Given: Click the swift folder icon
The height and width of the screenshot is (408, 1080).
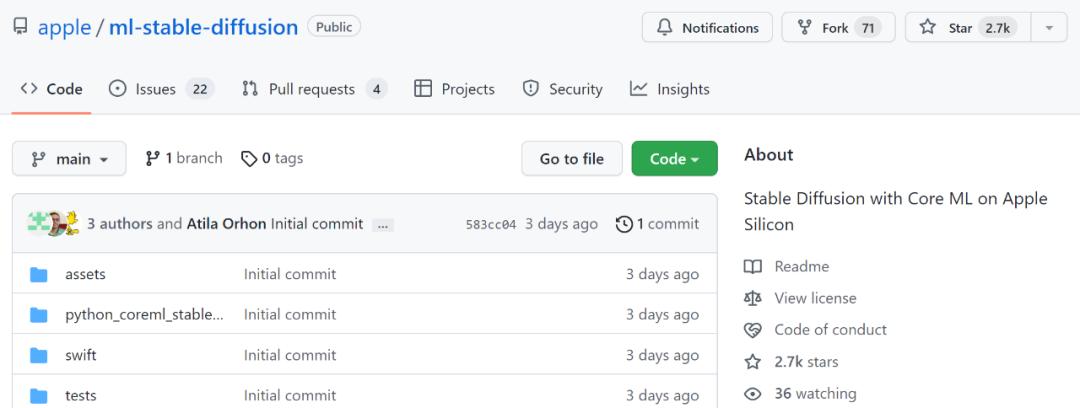Looking at the screenshot, I should (x=39, y=355).
